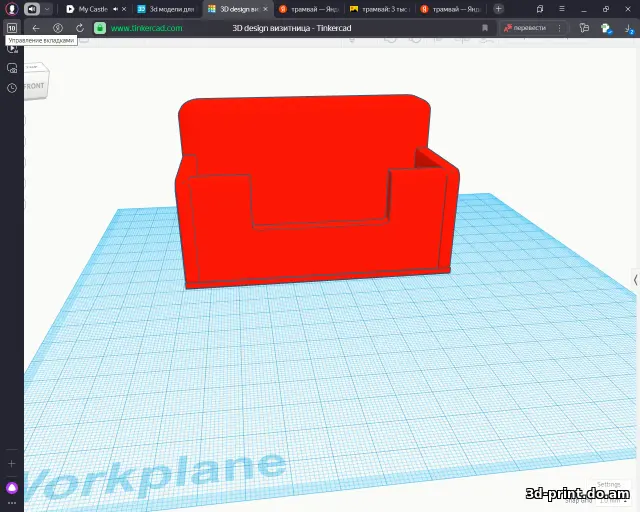This screenshot has width=640, height=512.
Task: Bookmark this page in the address bar
Action: 485,28
